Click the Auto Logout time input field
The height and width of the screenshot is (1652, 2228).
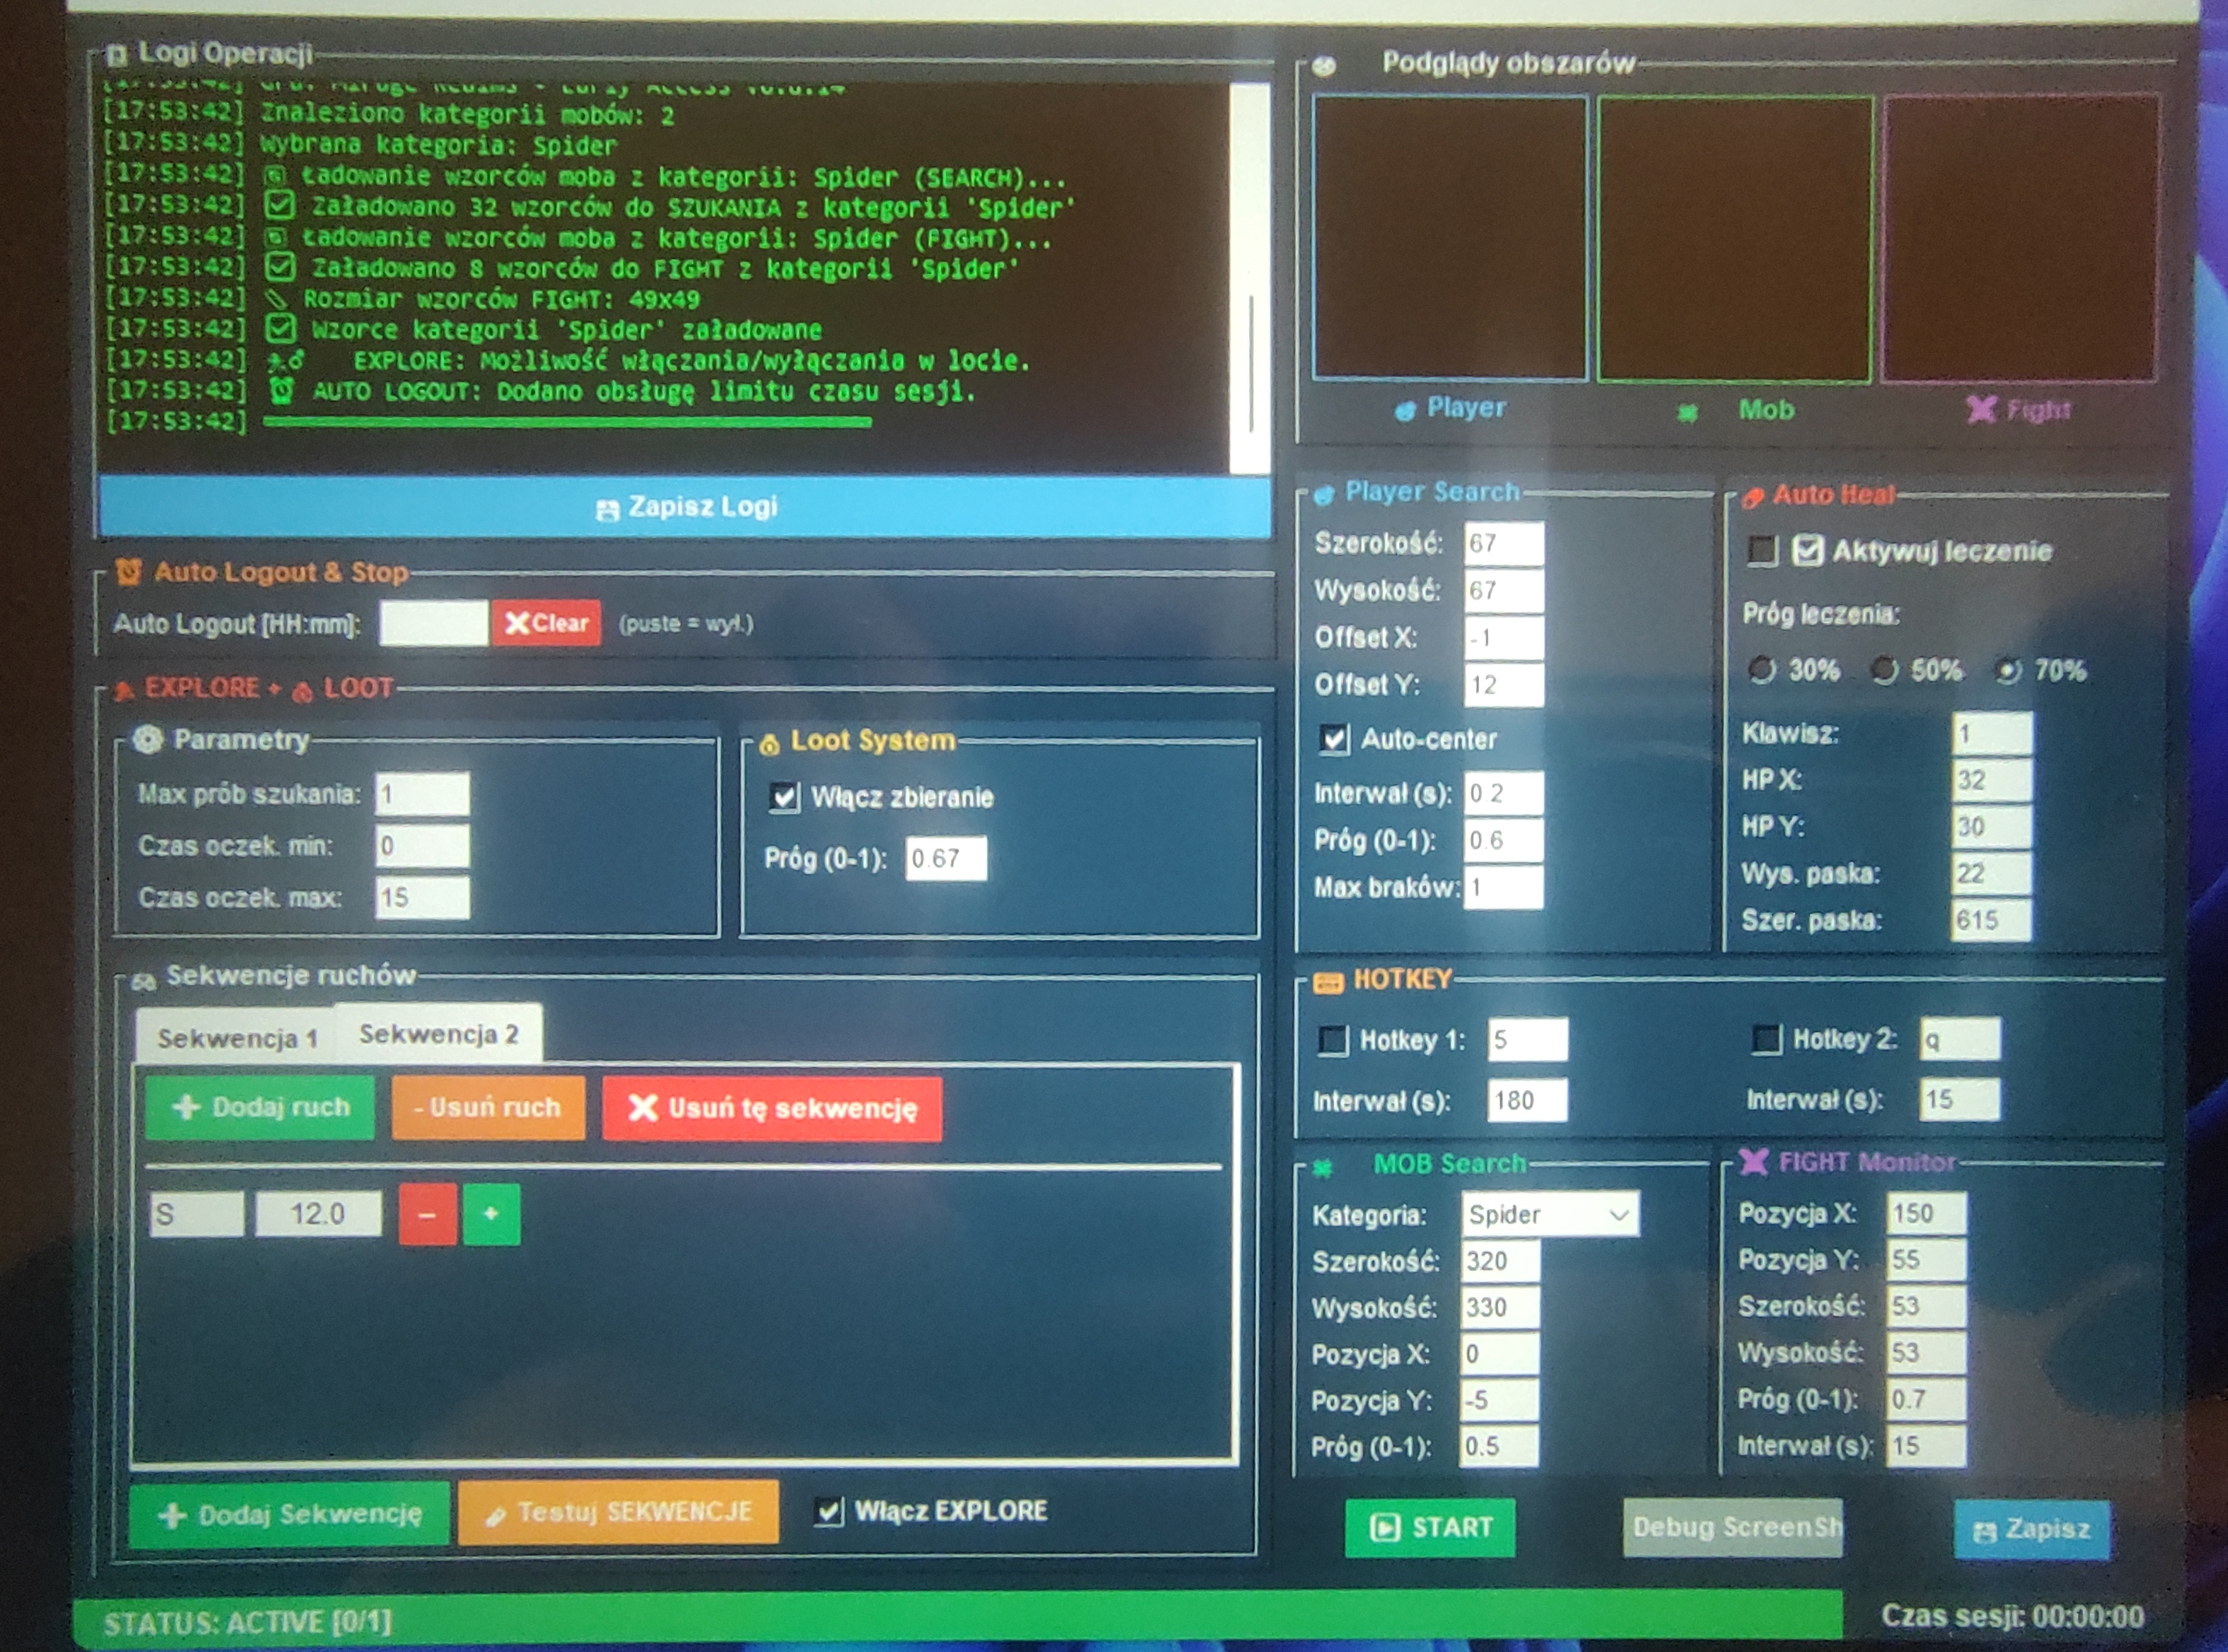click(x=434, y=623)
